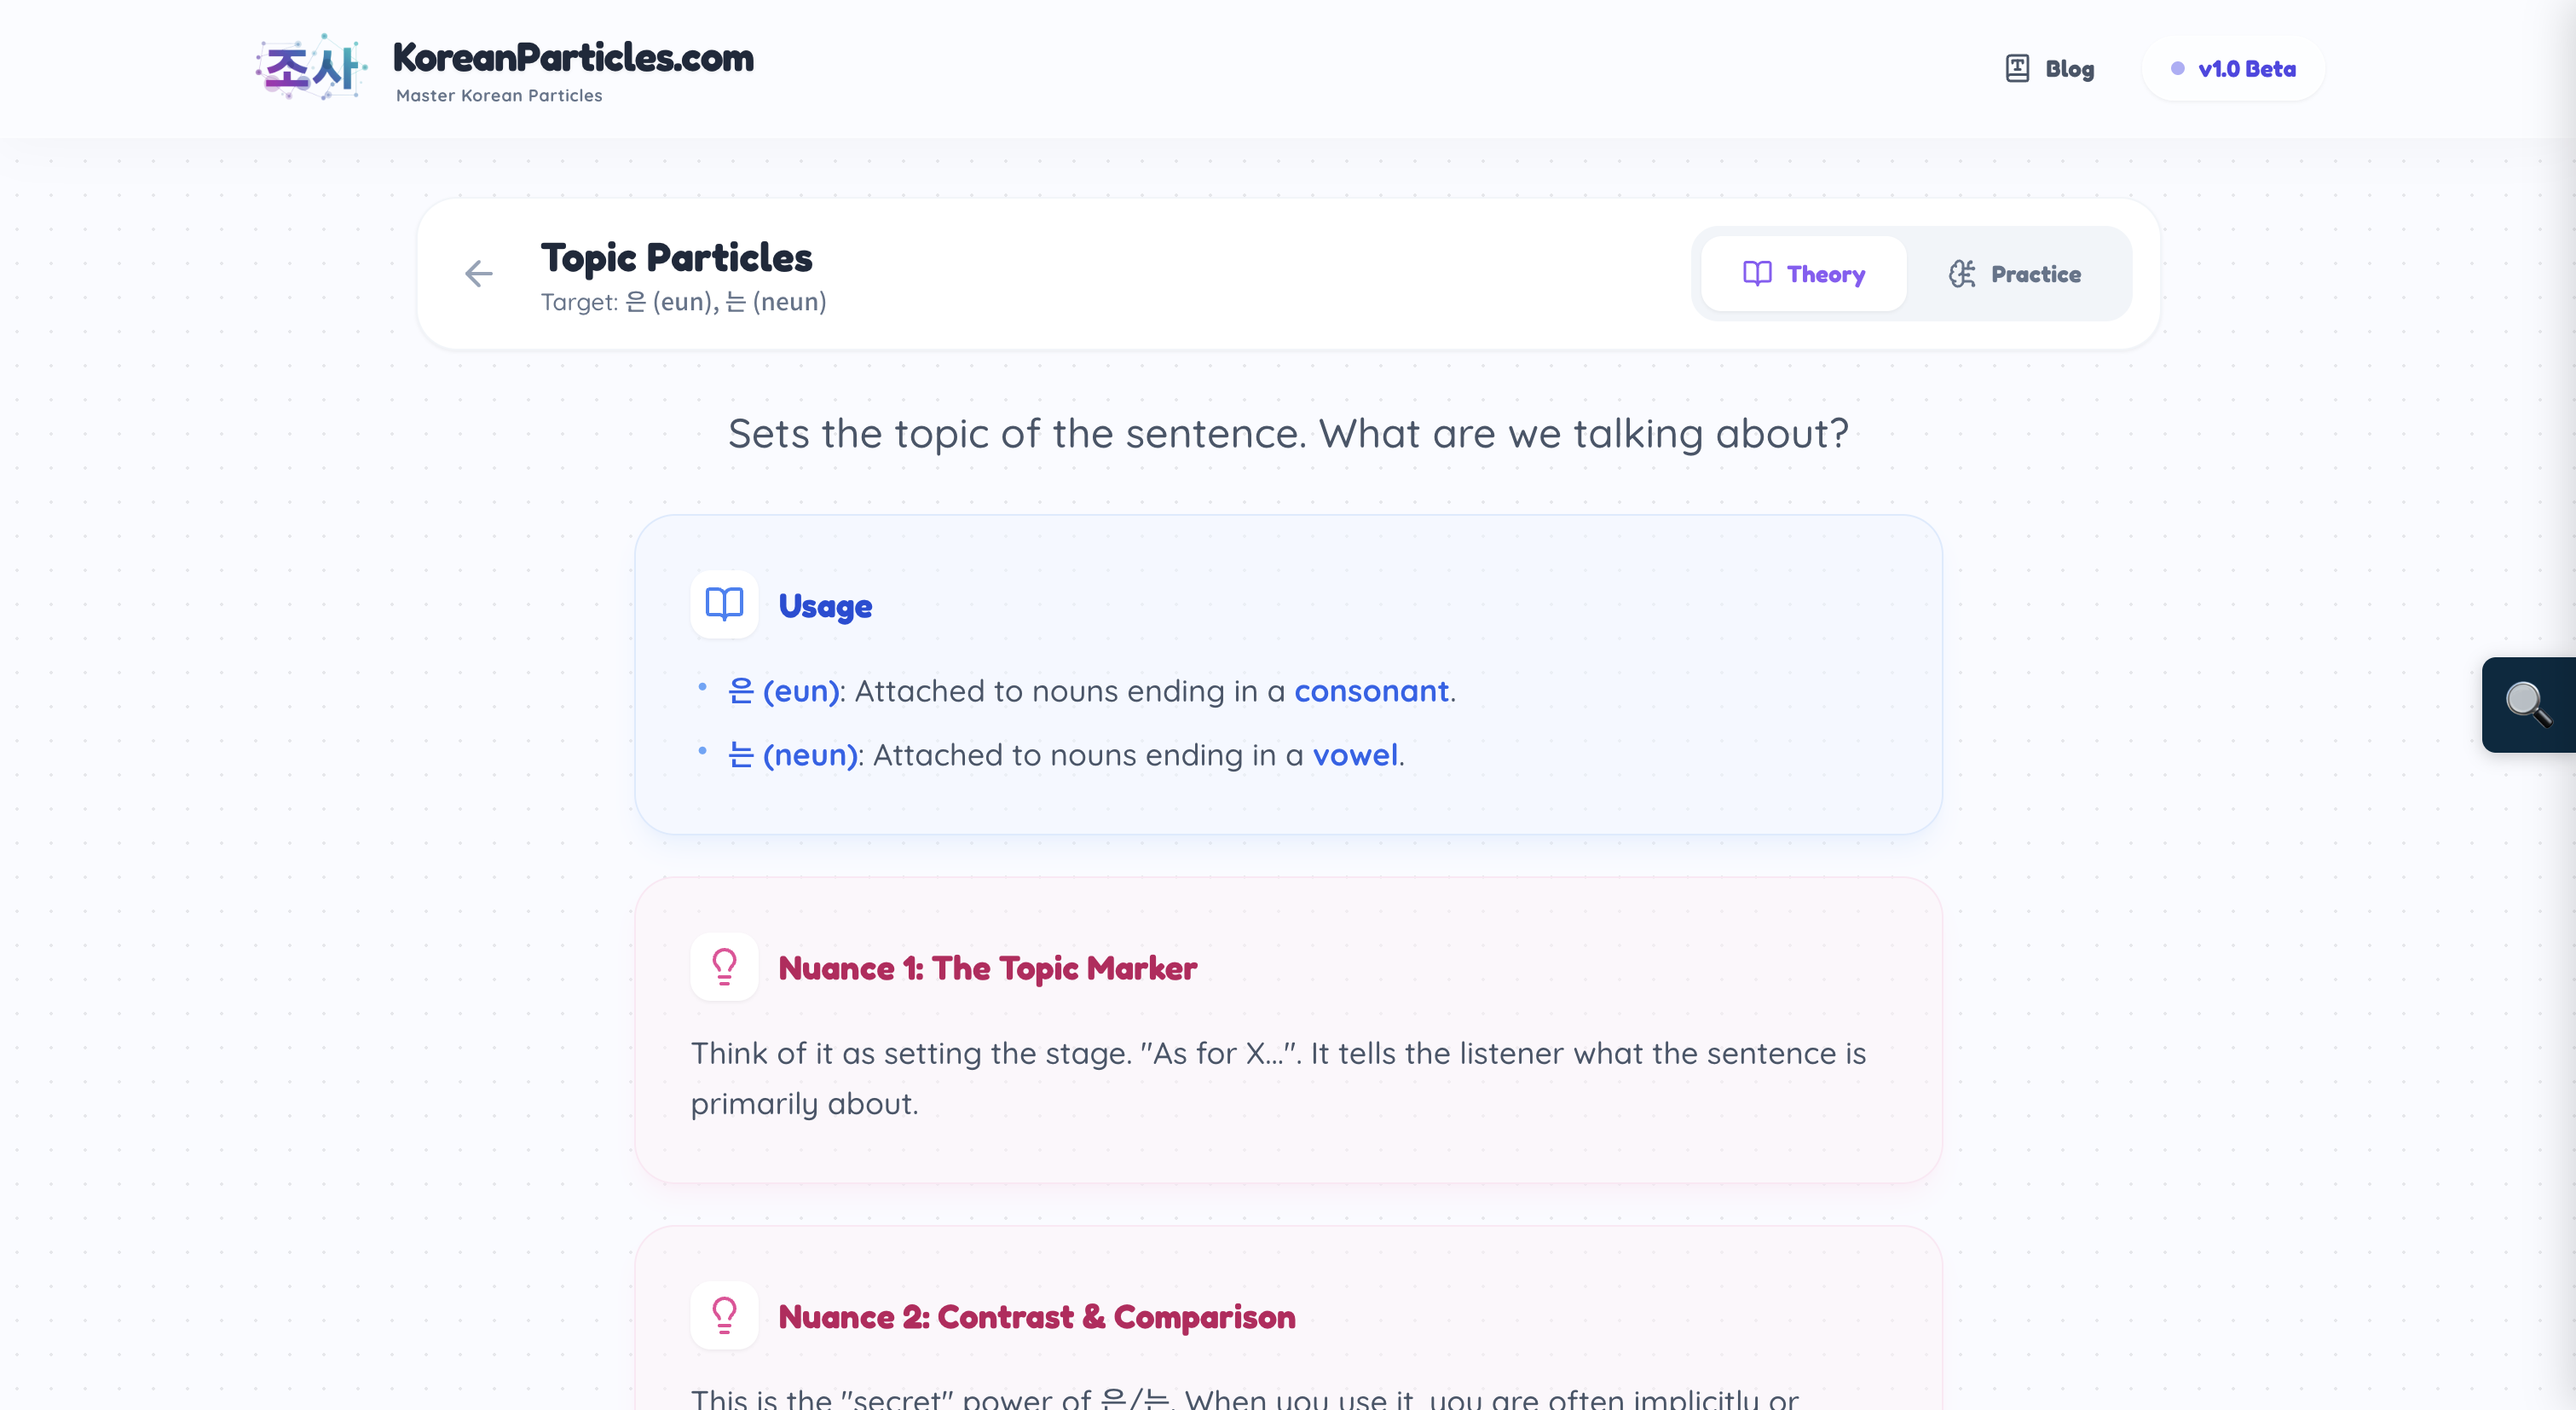Viewport: 2576px width, 1410px height.
Task: Go to KoreanParticles.com home title
Action: (573, 57)
